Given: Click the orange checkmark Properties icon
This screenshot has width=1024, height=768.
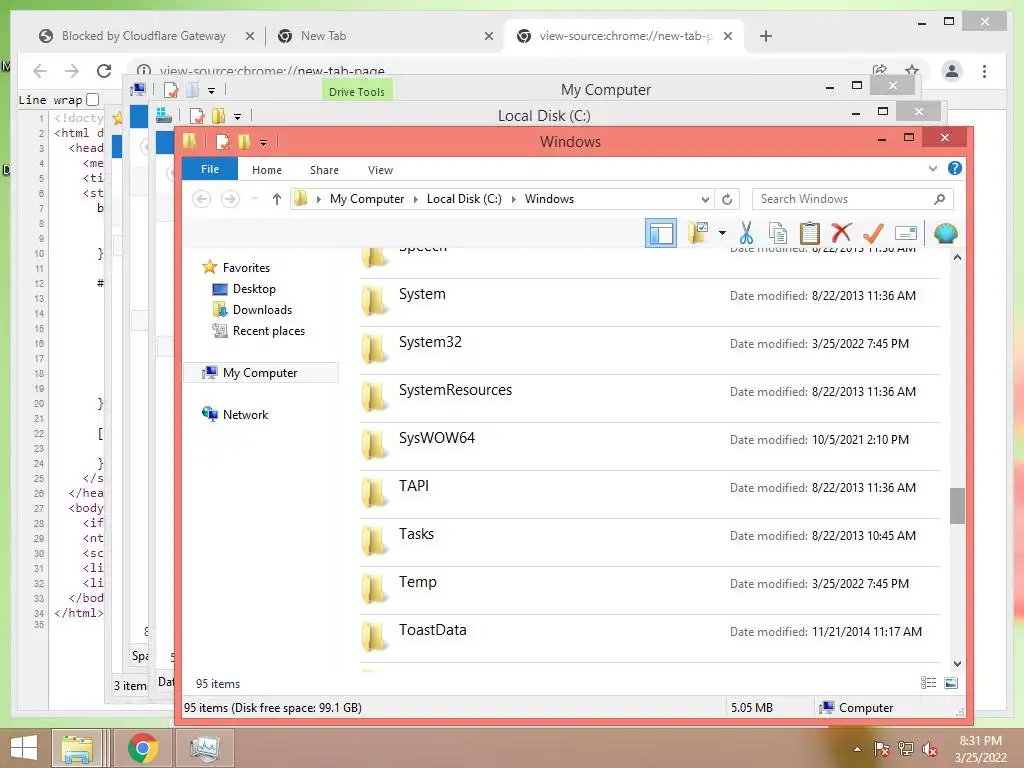Looking at the screenshot, I should tap(873, 232).
